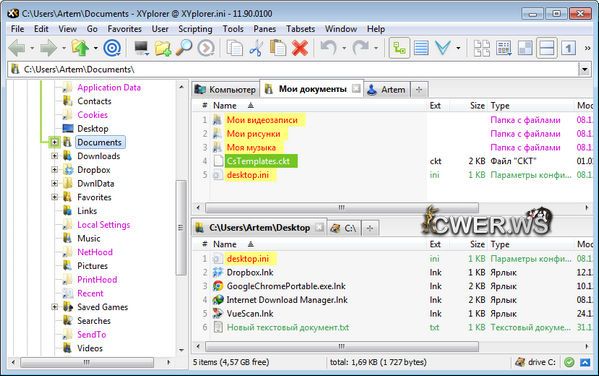Screen dimensions: 599x376
Task: Click the green status icon in status bar
Action: click(569, 362)
